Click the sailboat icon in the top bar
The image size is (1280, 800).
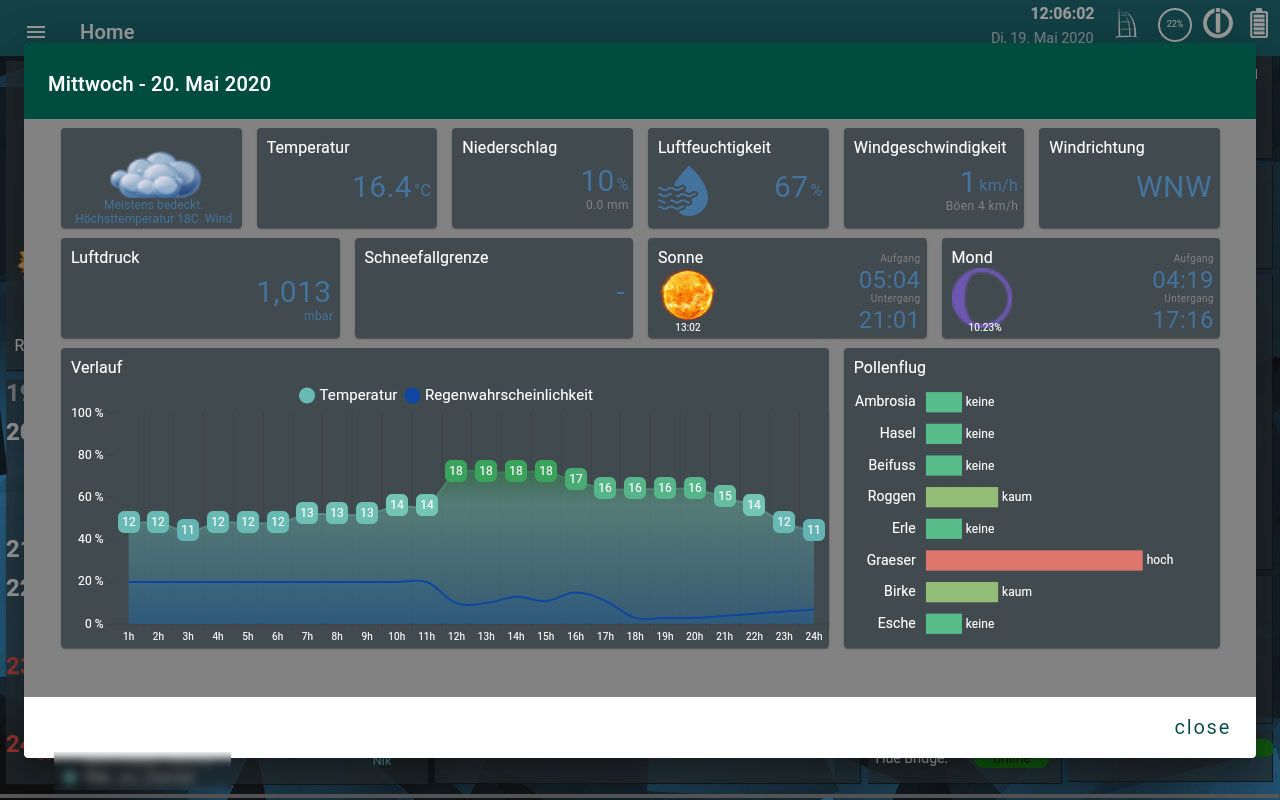[1127, 25]
